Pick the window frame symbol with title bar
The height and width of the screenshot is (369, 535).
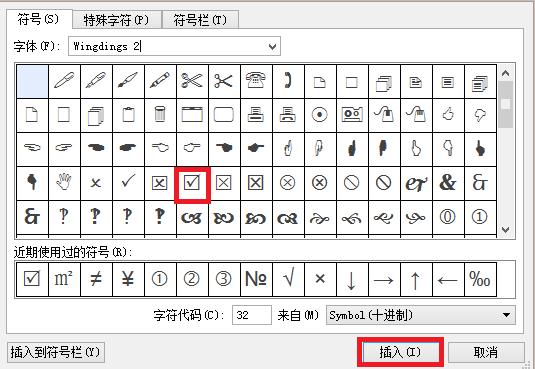(192, 115)
